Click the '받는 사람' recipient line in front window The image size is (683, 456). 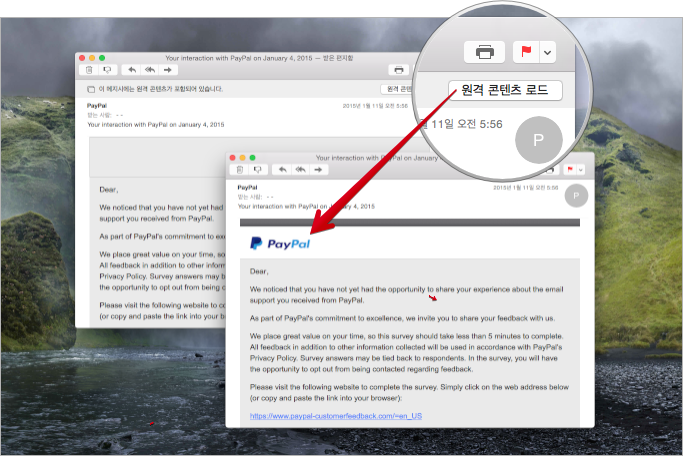pos(255,197)
